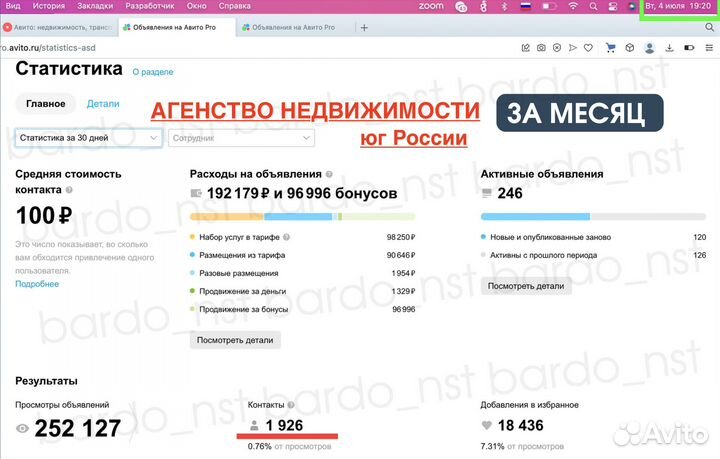
Task: Click the Разовые размещения expense row
Action: (303, 273)
